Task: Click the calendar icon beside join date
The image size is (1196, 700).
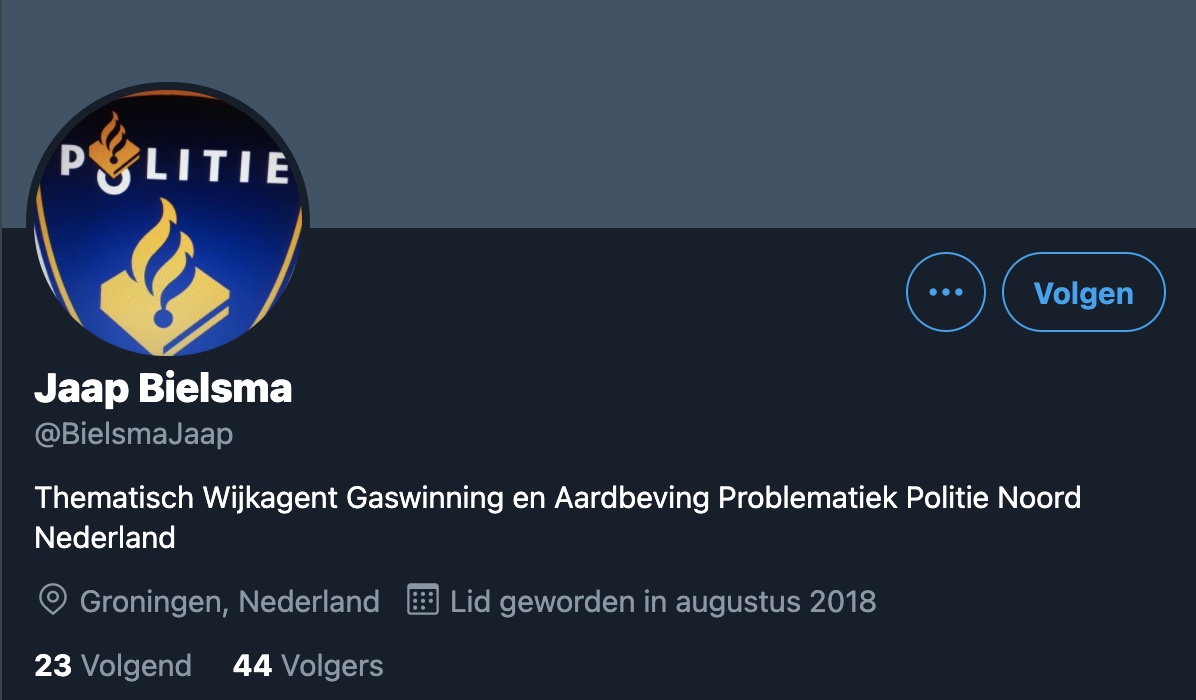Action: pos(423,600)
